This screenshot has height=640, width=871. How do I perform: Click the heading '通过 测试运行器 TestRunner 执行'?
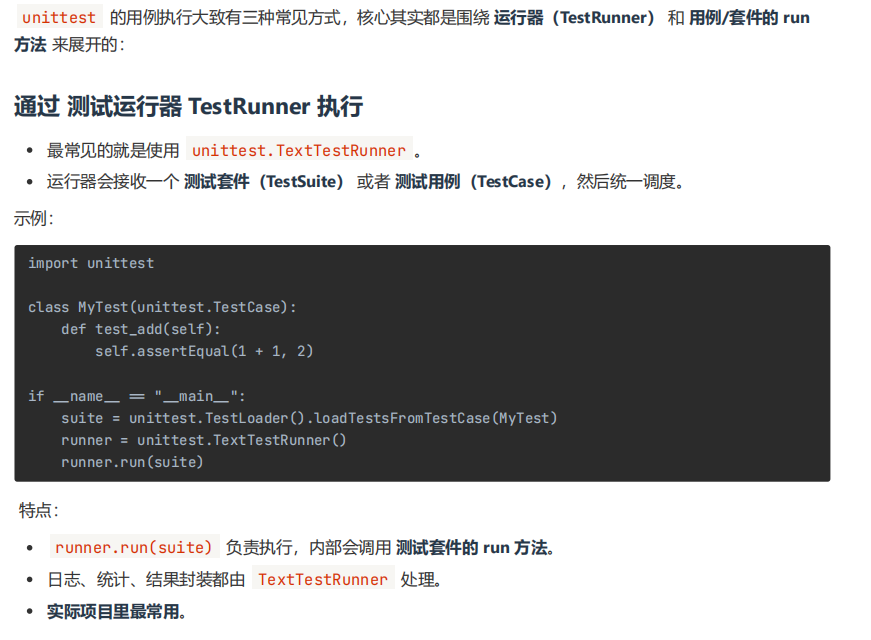[x=188, y=106]
